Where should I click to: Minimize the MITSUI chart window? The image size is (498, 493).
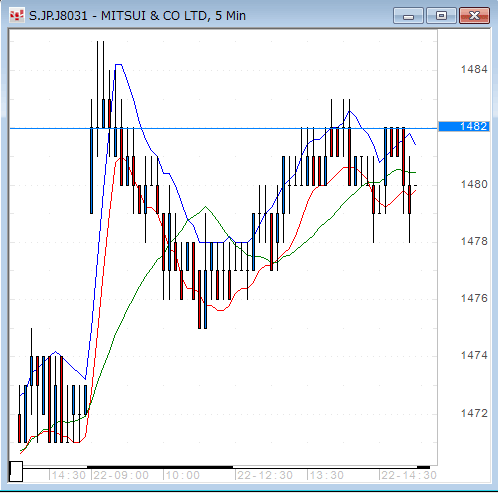(x=408, y=16)
